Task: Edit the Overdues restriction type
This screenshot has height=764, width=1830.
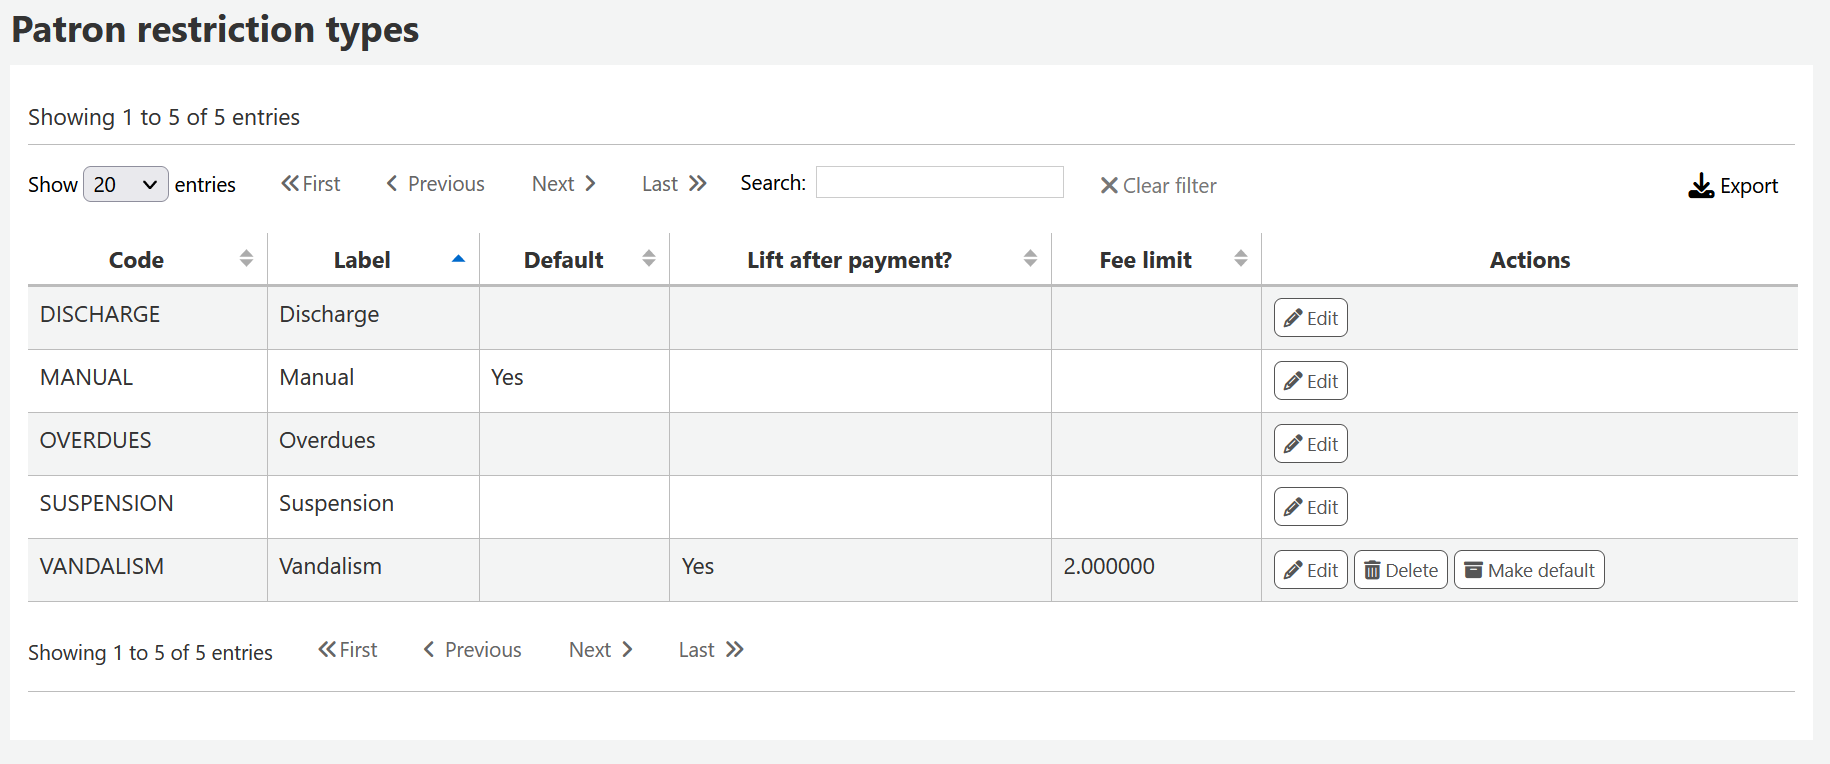Action: 1310,444
